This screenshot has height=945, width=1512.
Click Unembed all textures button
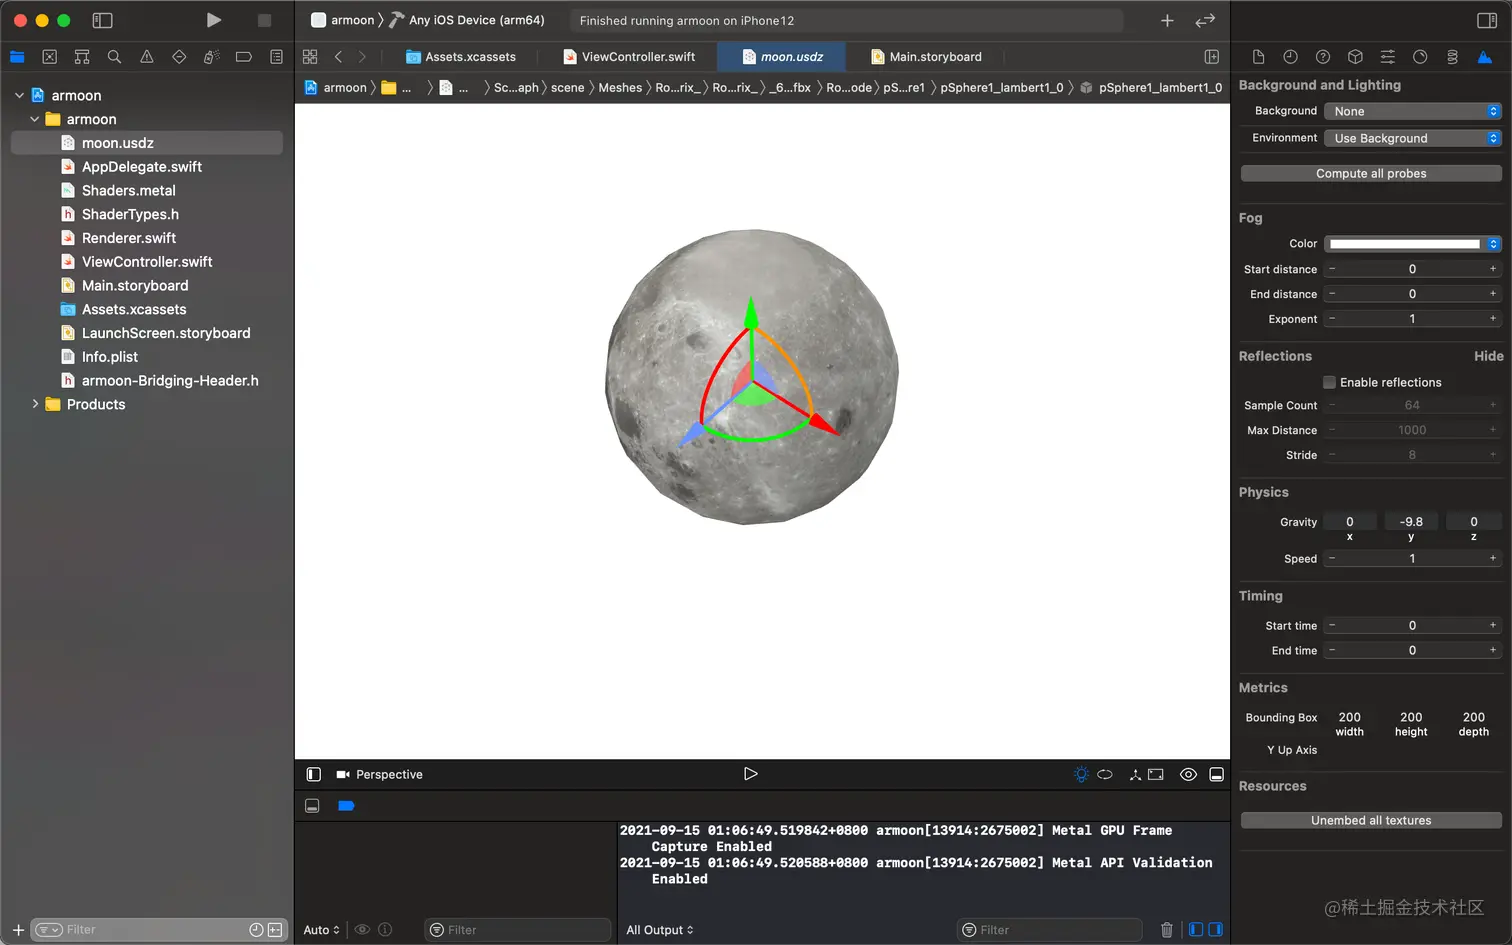1371,820
